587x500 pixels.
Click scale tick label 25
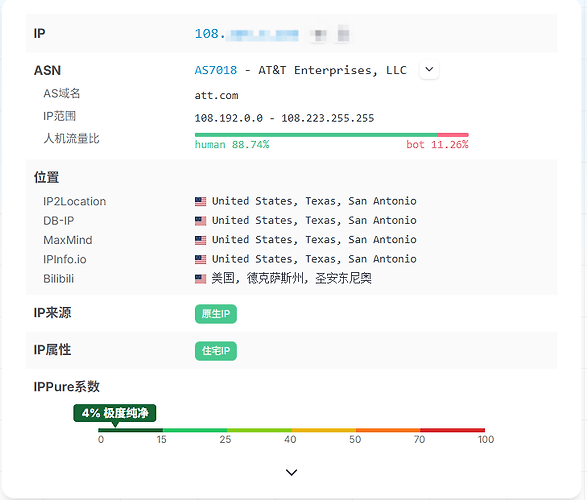pyautogui.click(x=225, y=439)
